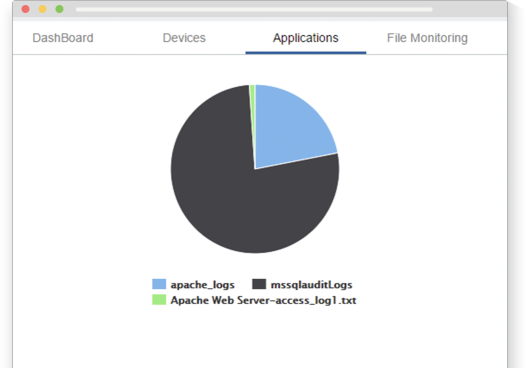Go to the File Monitoring tab
The height and width of the screenshot is (368, 525).
click(x=427, y=38)
